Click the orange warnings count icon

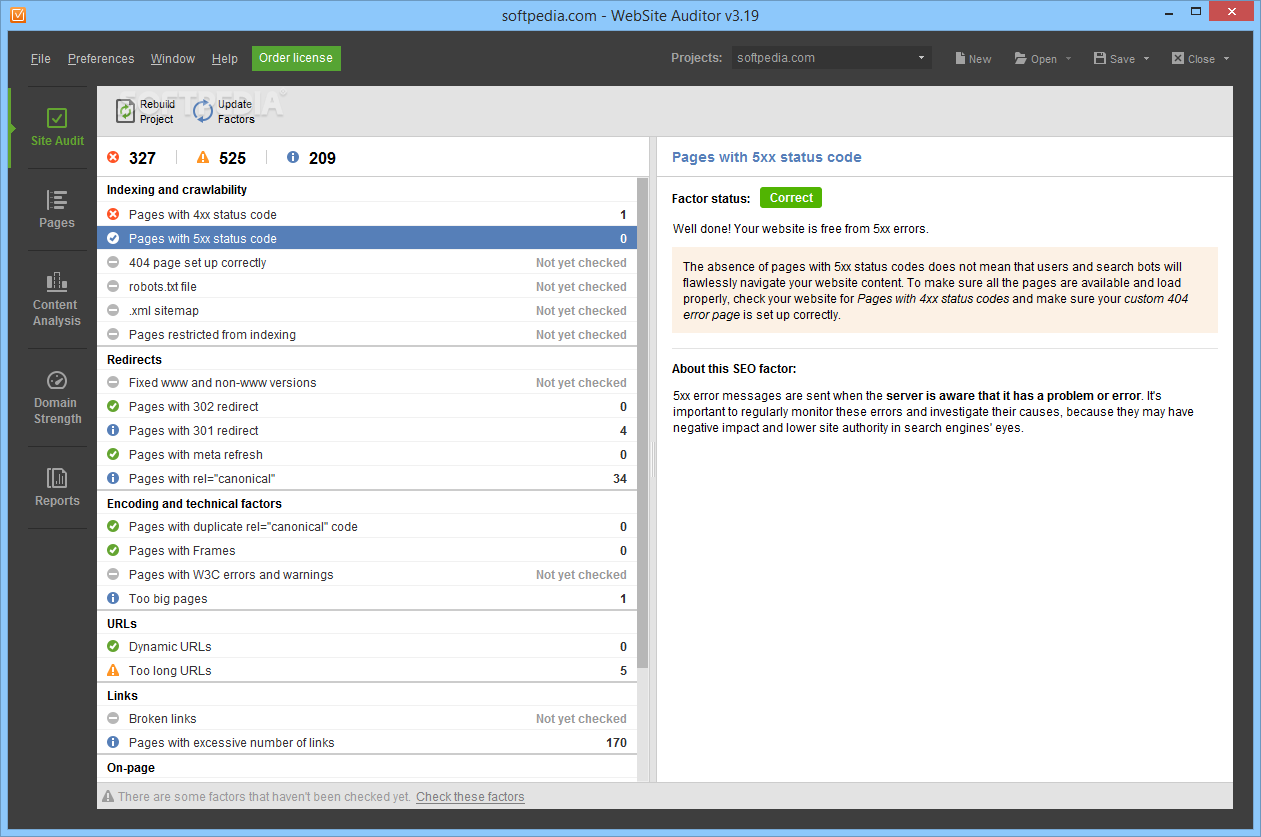[203, 157]
